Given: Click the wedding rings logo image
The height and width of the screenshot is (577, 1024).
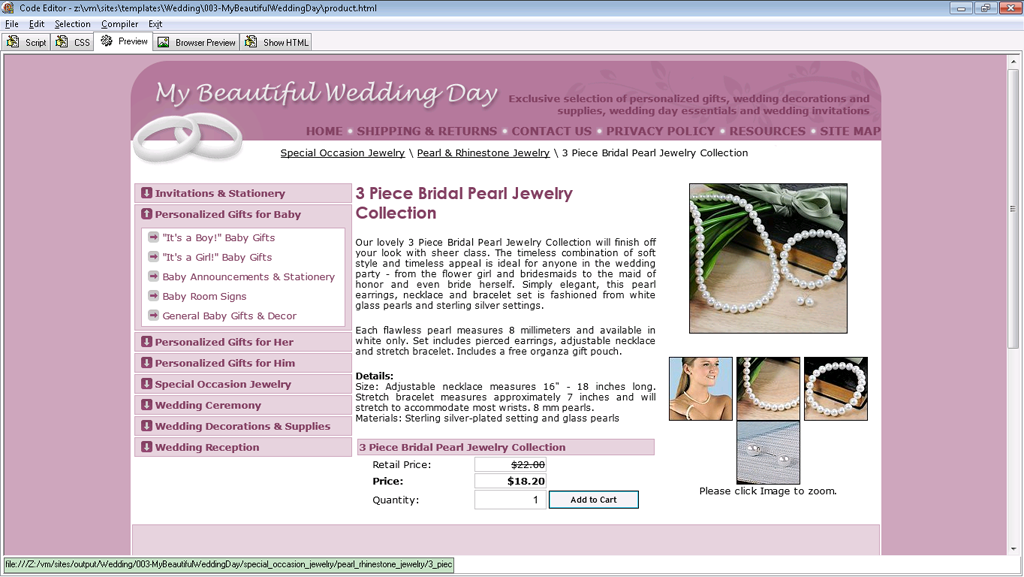Looking at the screenshot, I should pyautogui.click(x=187, y=137).
